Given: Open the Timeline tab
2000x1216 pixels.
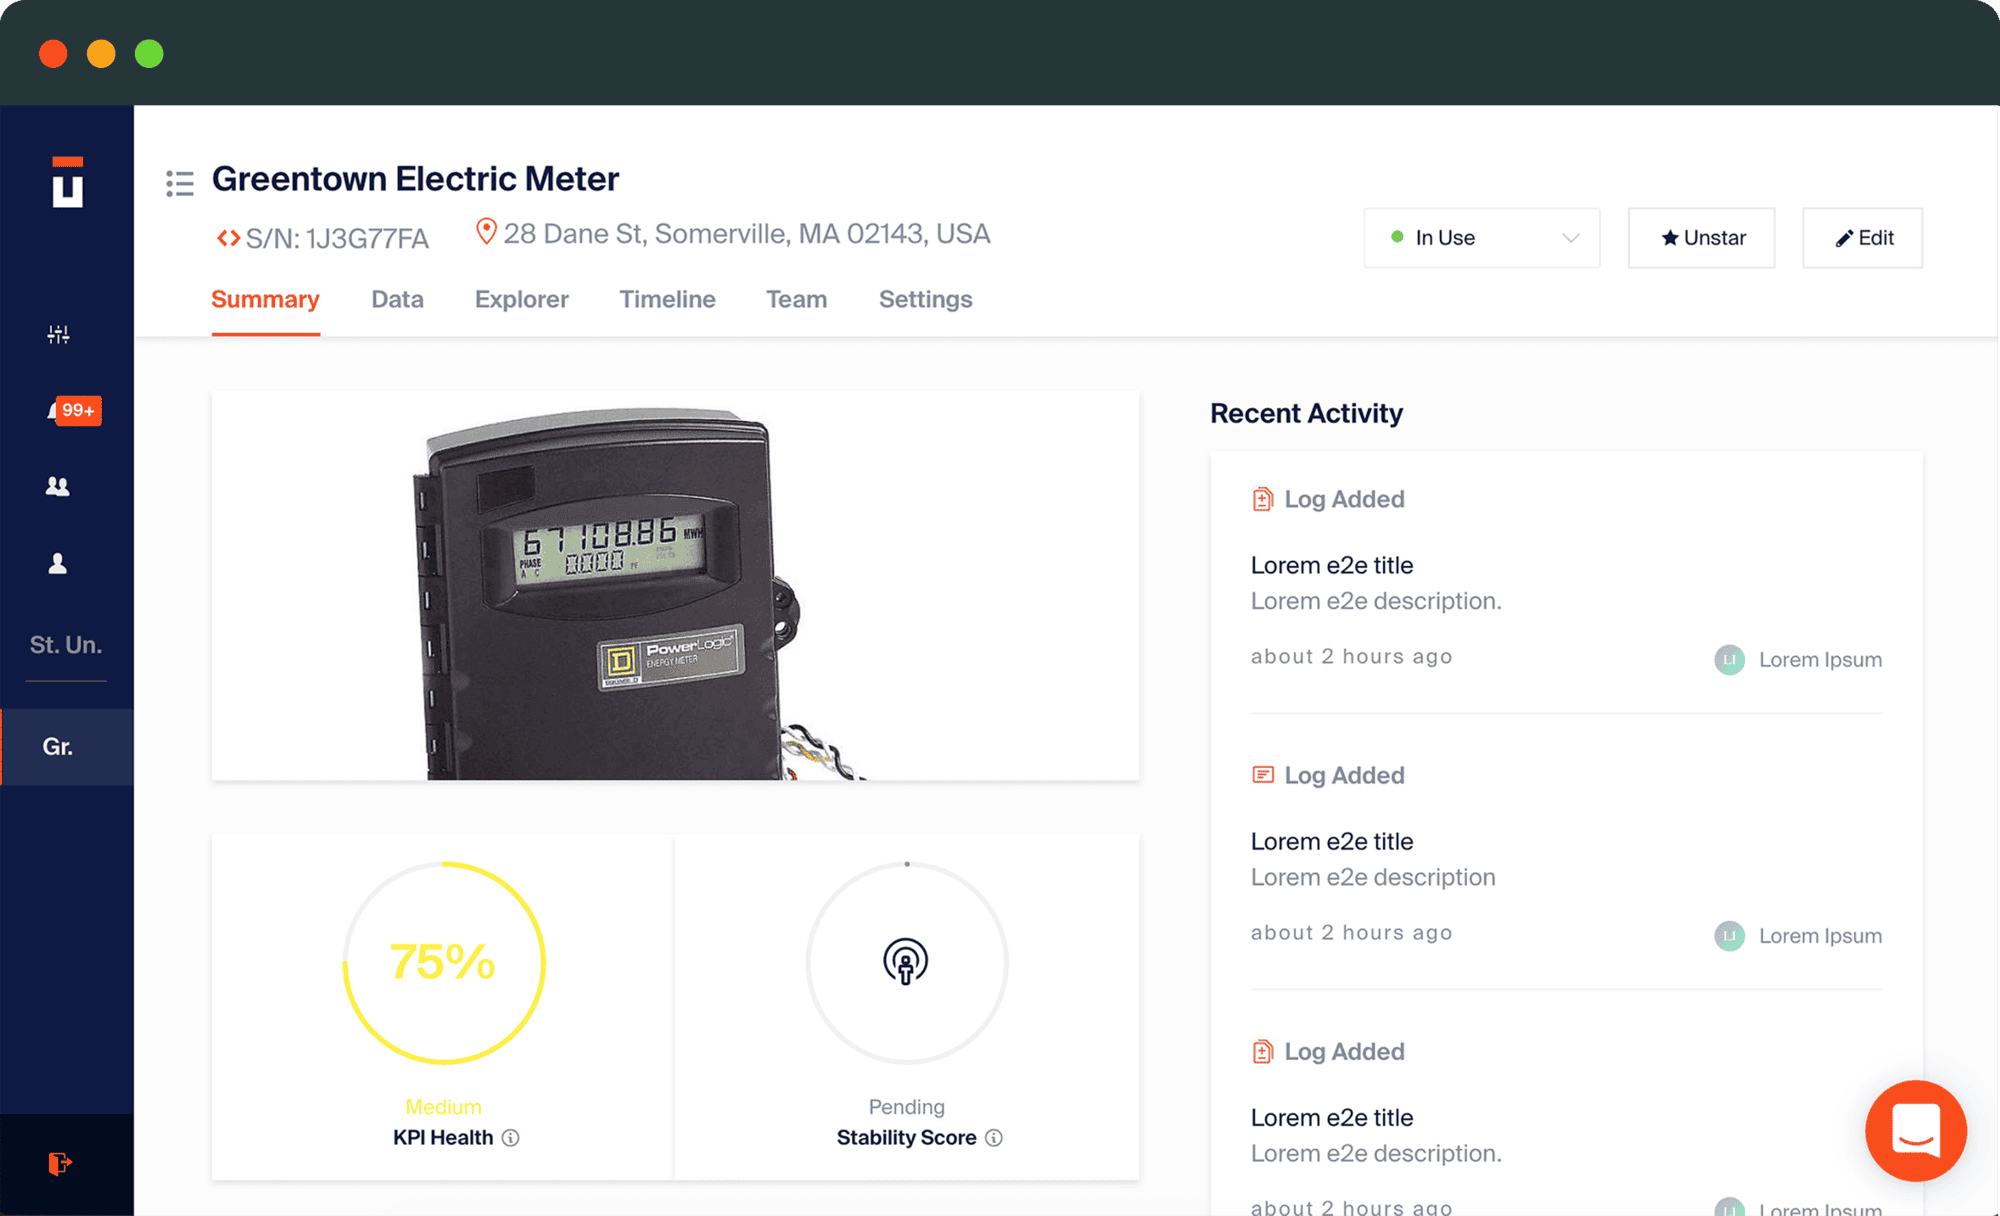Looking at the screenshot, I should (x=667, y=299).
